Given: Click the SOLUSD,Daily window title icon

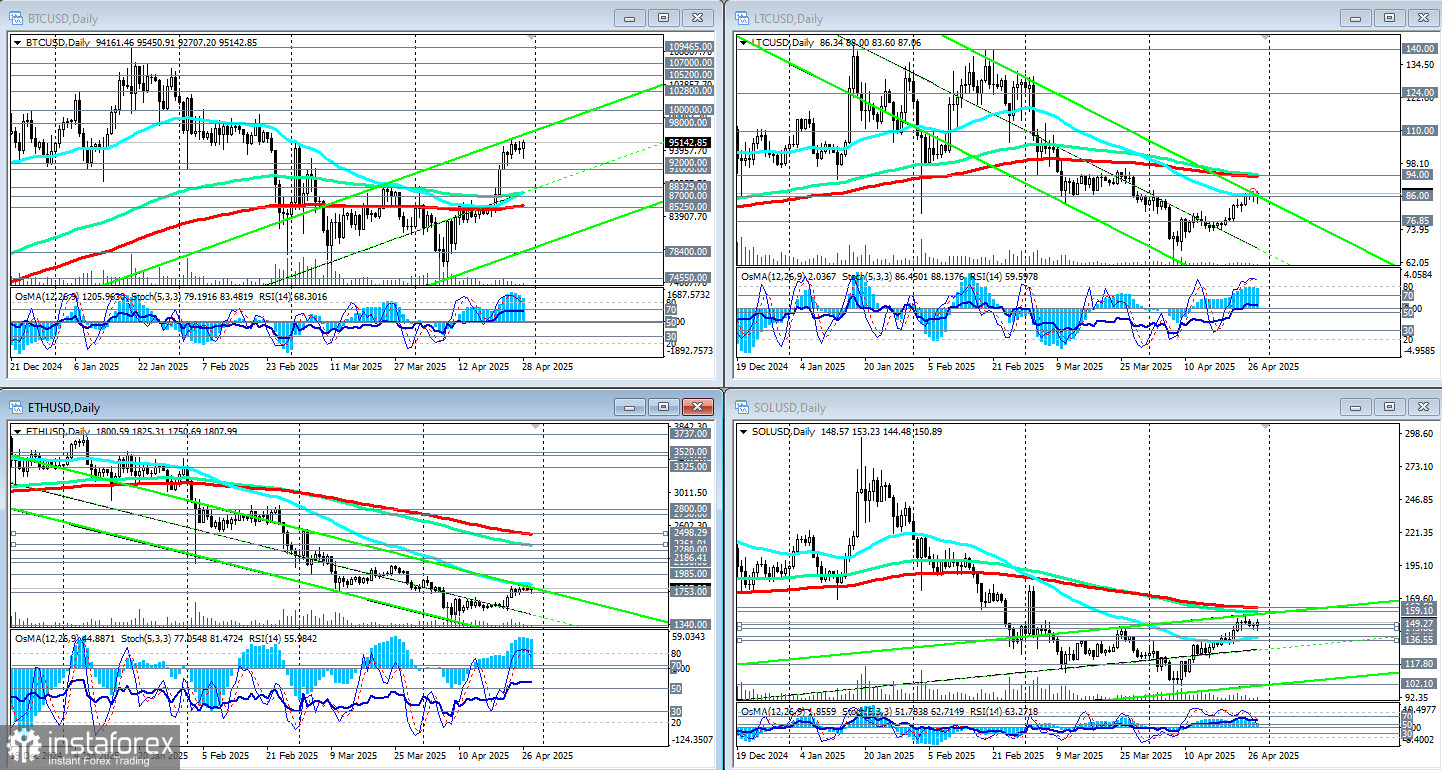Looking at the screenshot, I should (x=741, y=407).
